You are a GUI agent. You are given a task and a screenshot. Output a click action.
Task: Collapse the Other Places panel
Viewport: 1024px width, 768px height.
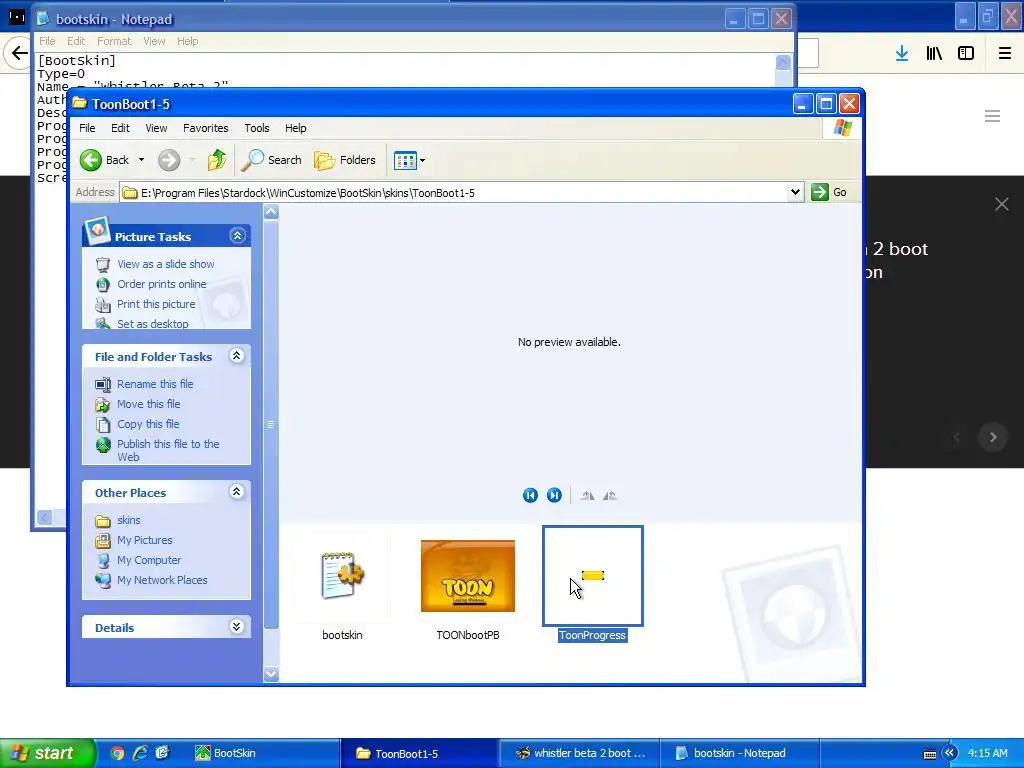pyautogui.click(x=236, y=492)
